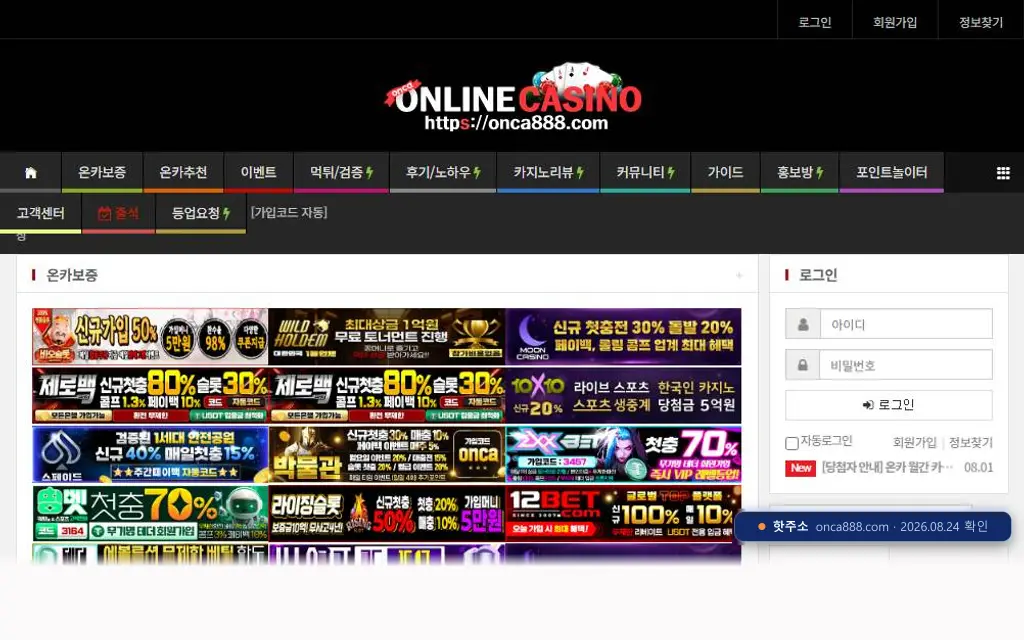The width and height of the screenshot is (1024, 640).
Task: Open the green 첫충 70% code 3164 banner
Action: point(150,513)
